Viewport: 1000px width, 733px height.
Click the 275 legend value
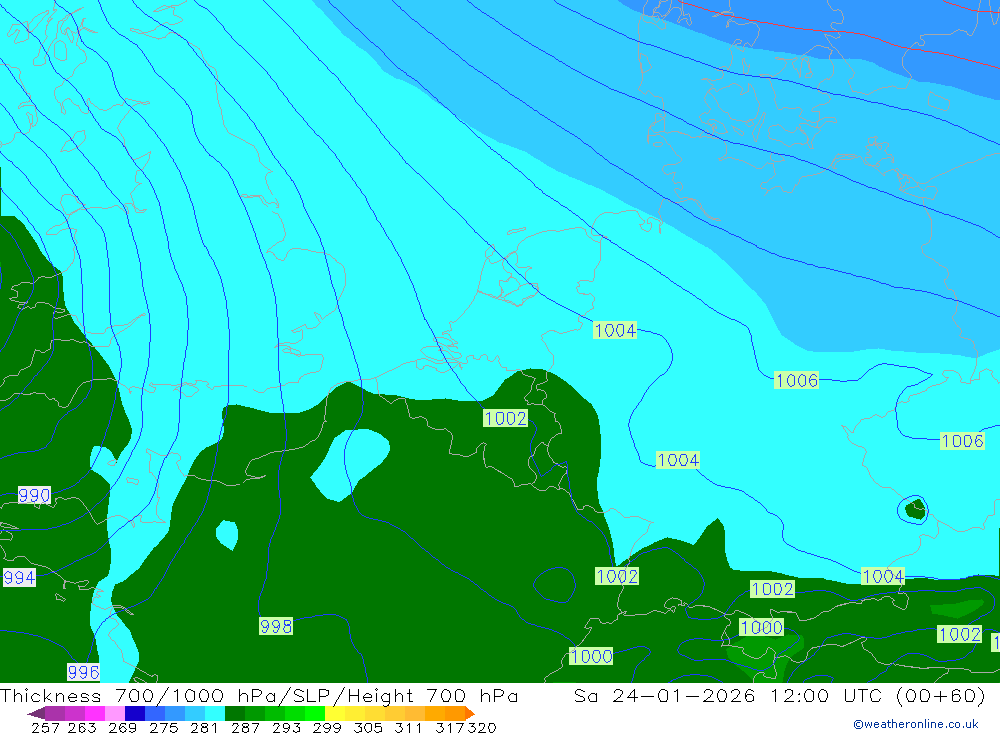[x=163, y=728]
